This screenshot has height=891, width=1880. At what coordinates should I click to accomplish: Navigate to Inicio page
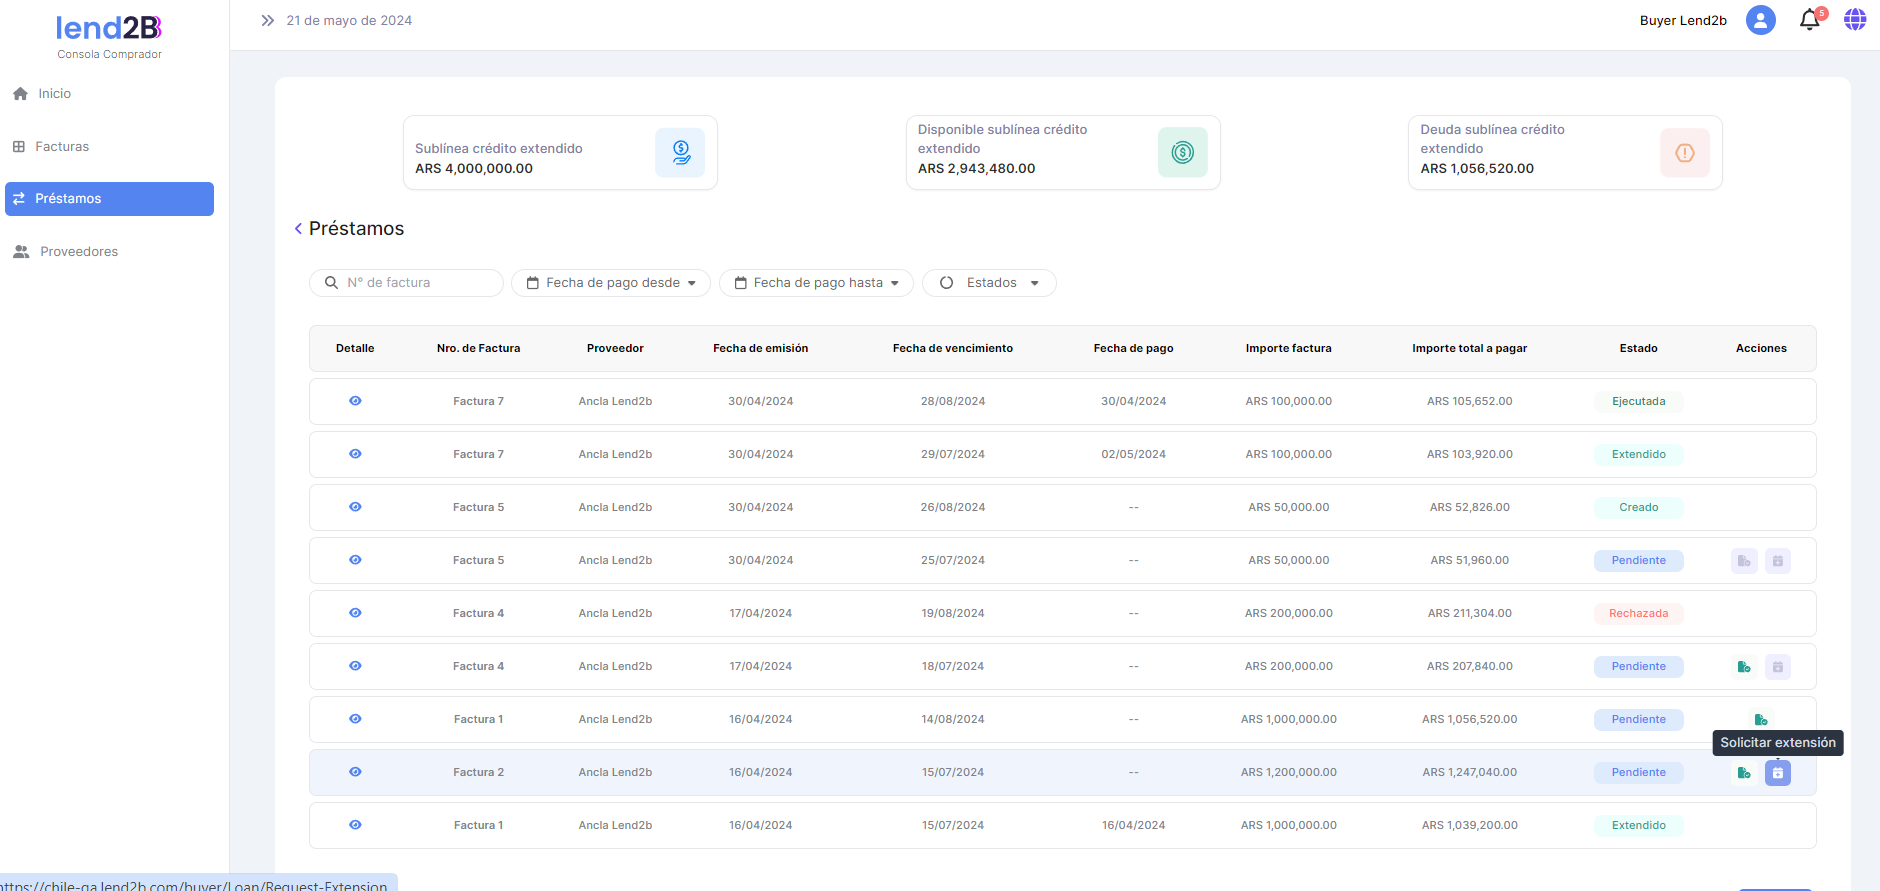click(54, 93)
